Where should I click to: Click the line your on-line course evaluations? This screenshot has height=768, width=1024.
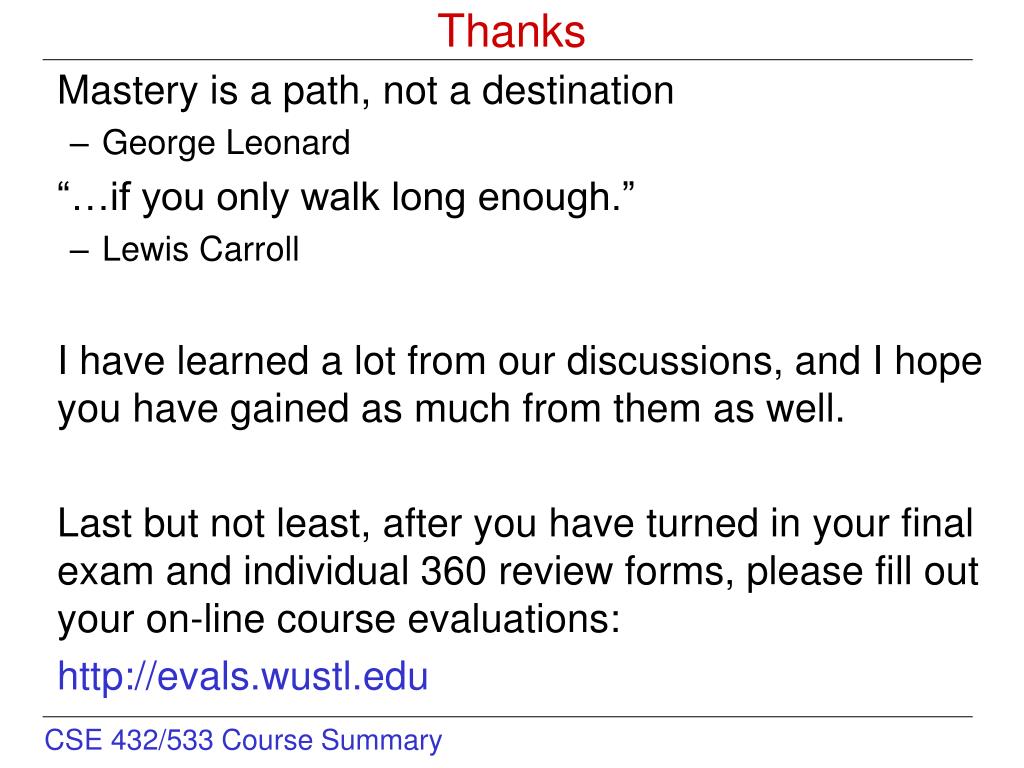point(339,620)
